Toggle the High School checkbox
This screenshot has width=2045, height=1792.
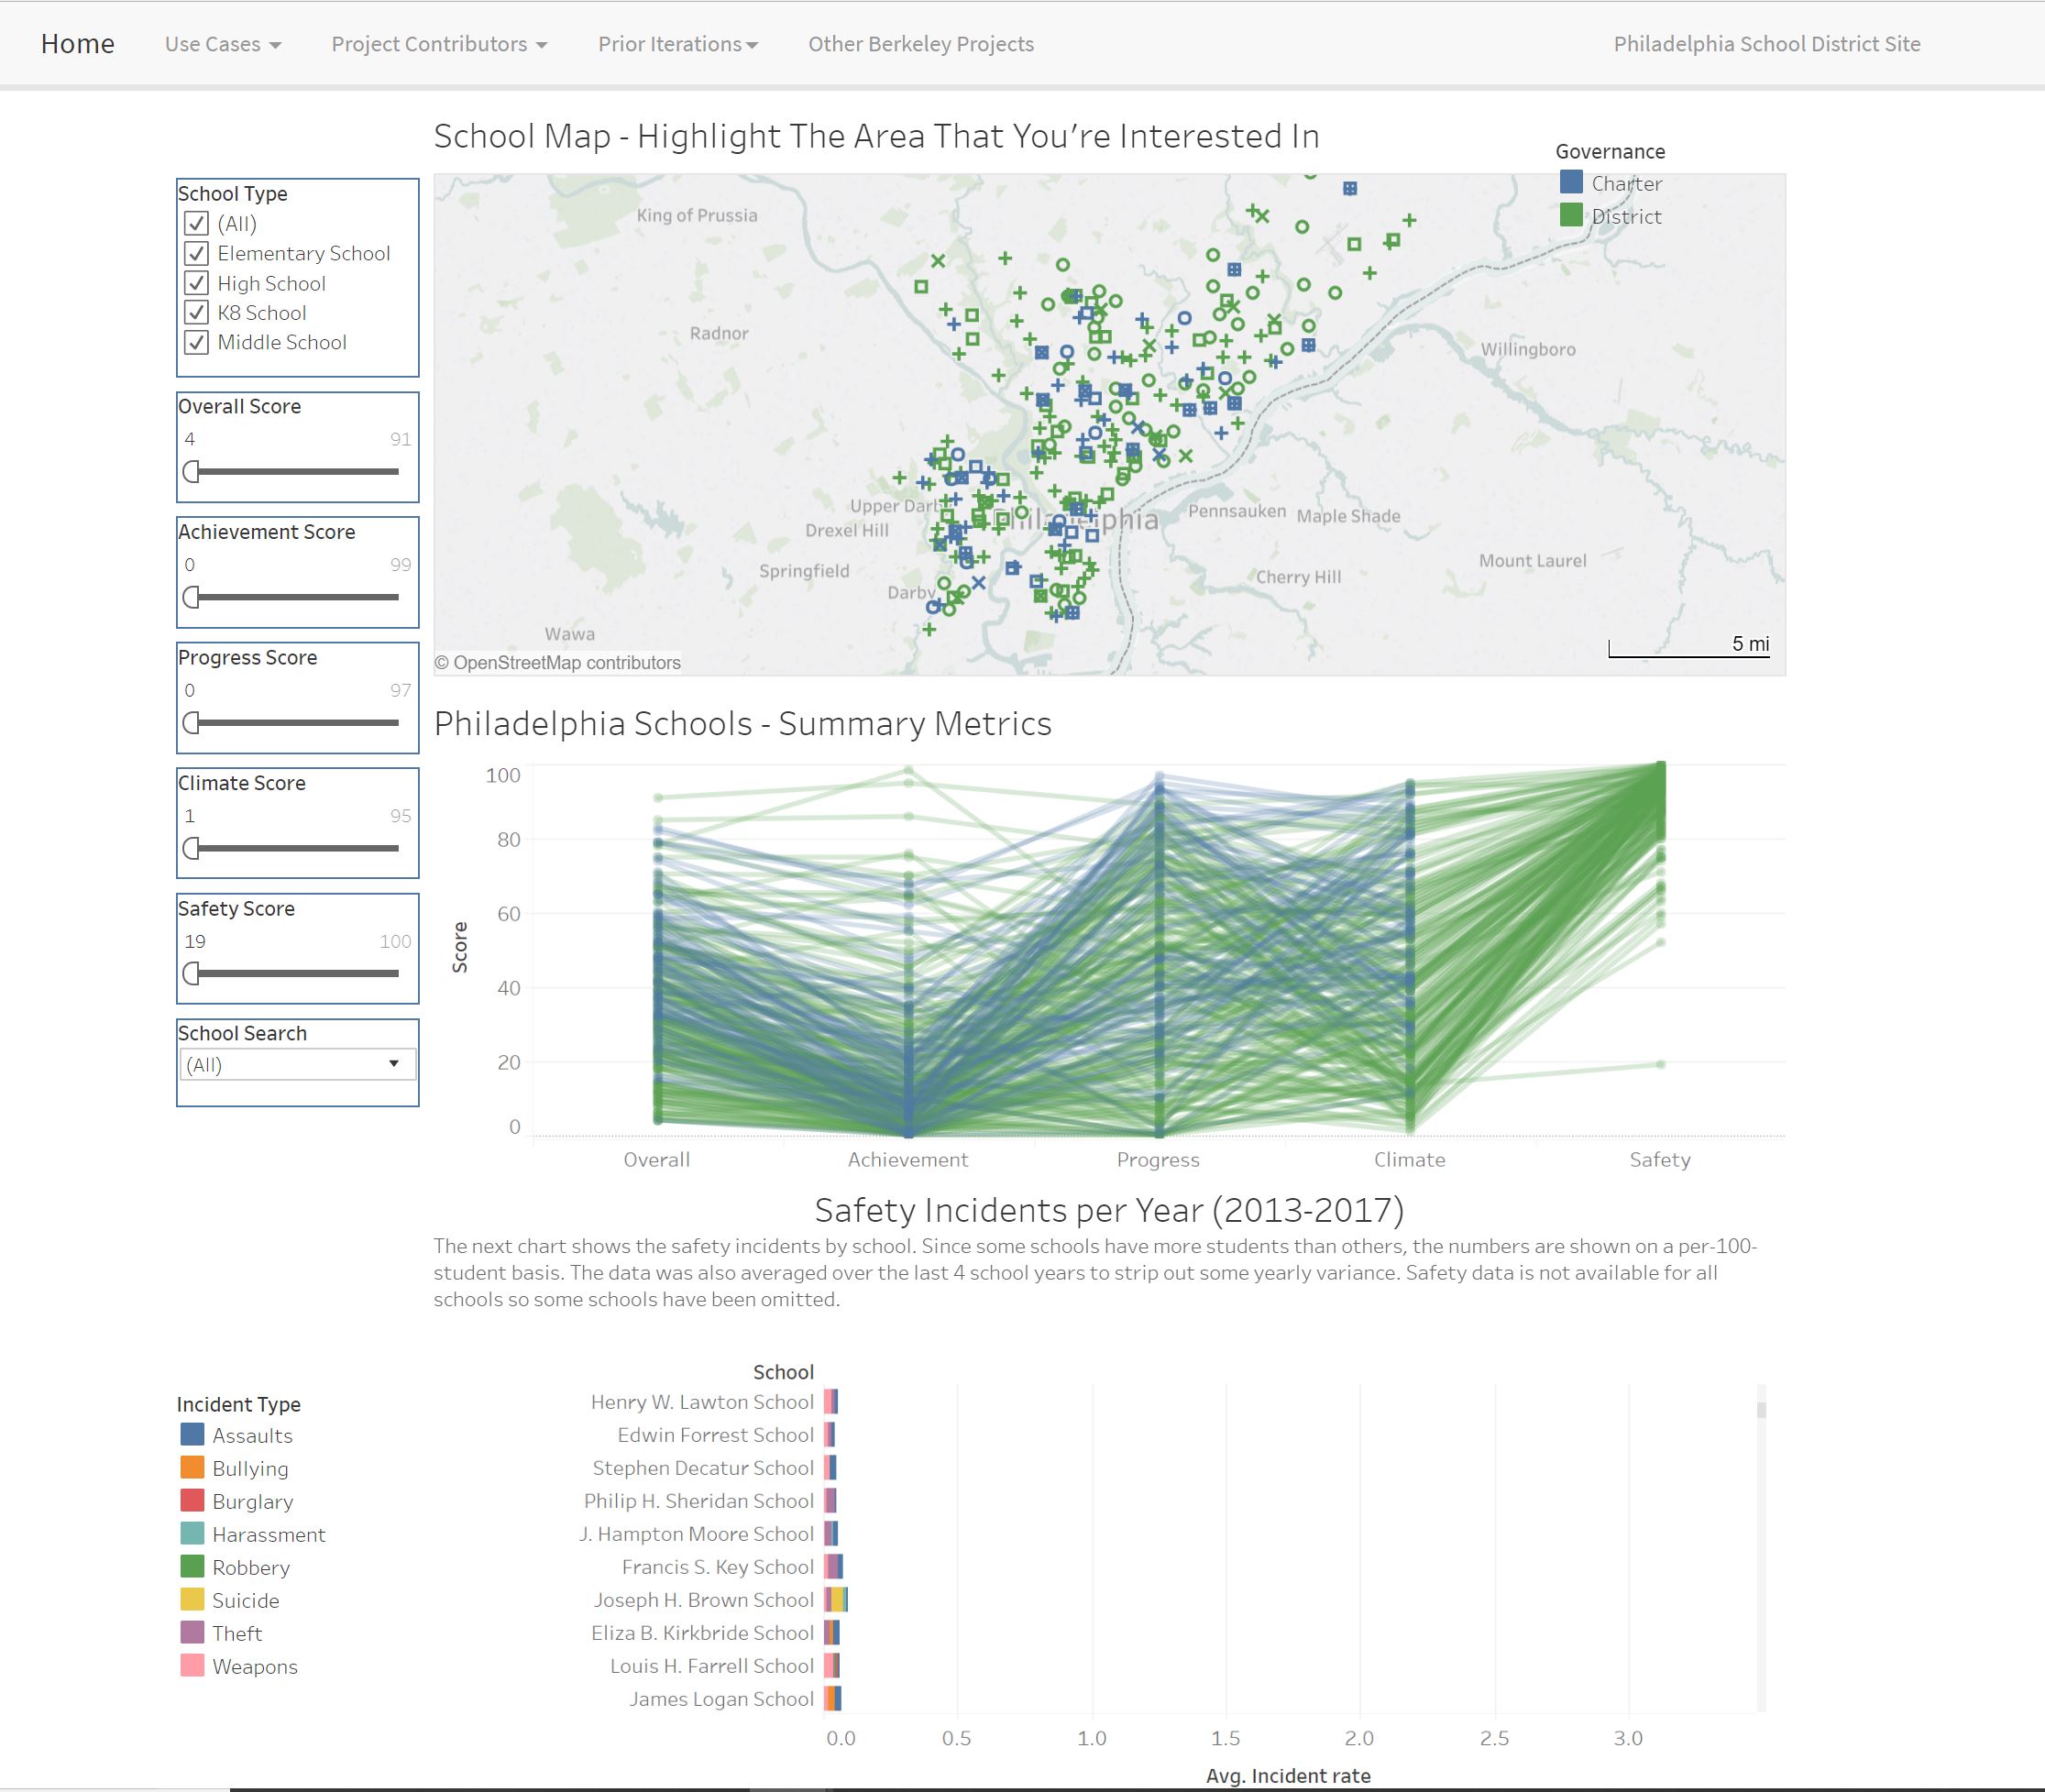point(196,281)
